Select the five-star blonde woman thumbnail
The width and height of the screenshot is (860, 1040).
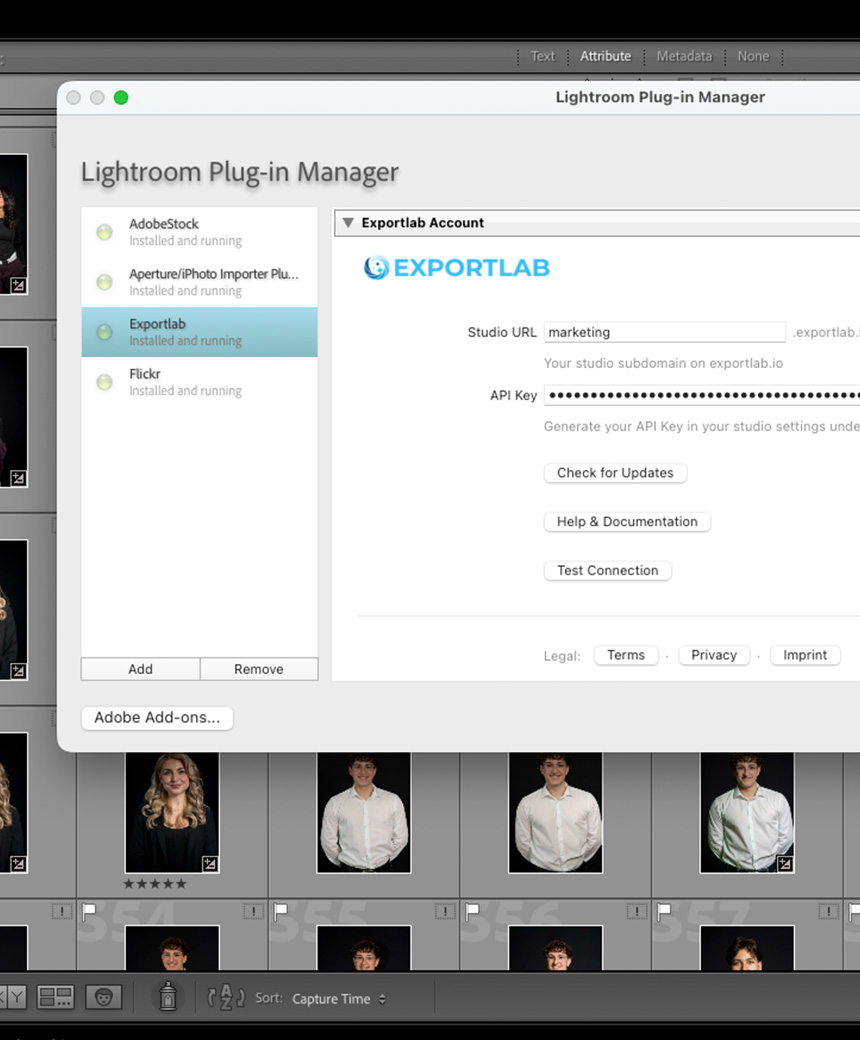click(x=172, y=812)
